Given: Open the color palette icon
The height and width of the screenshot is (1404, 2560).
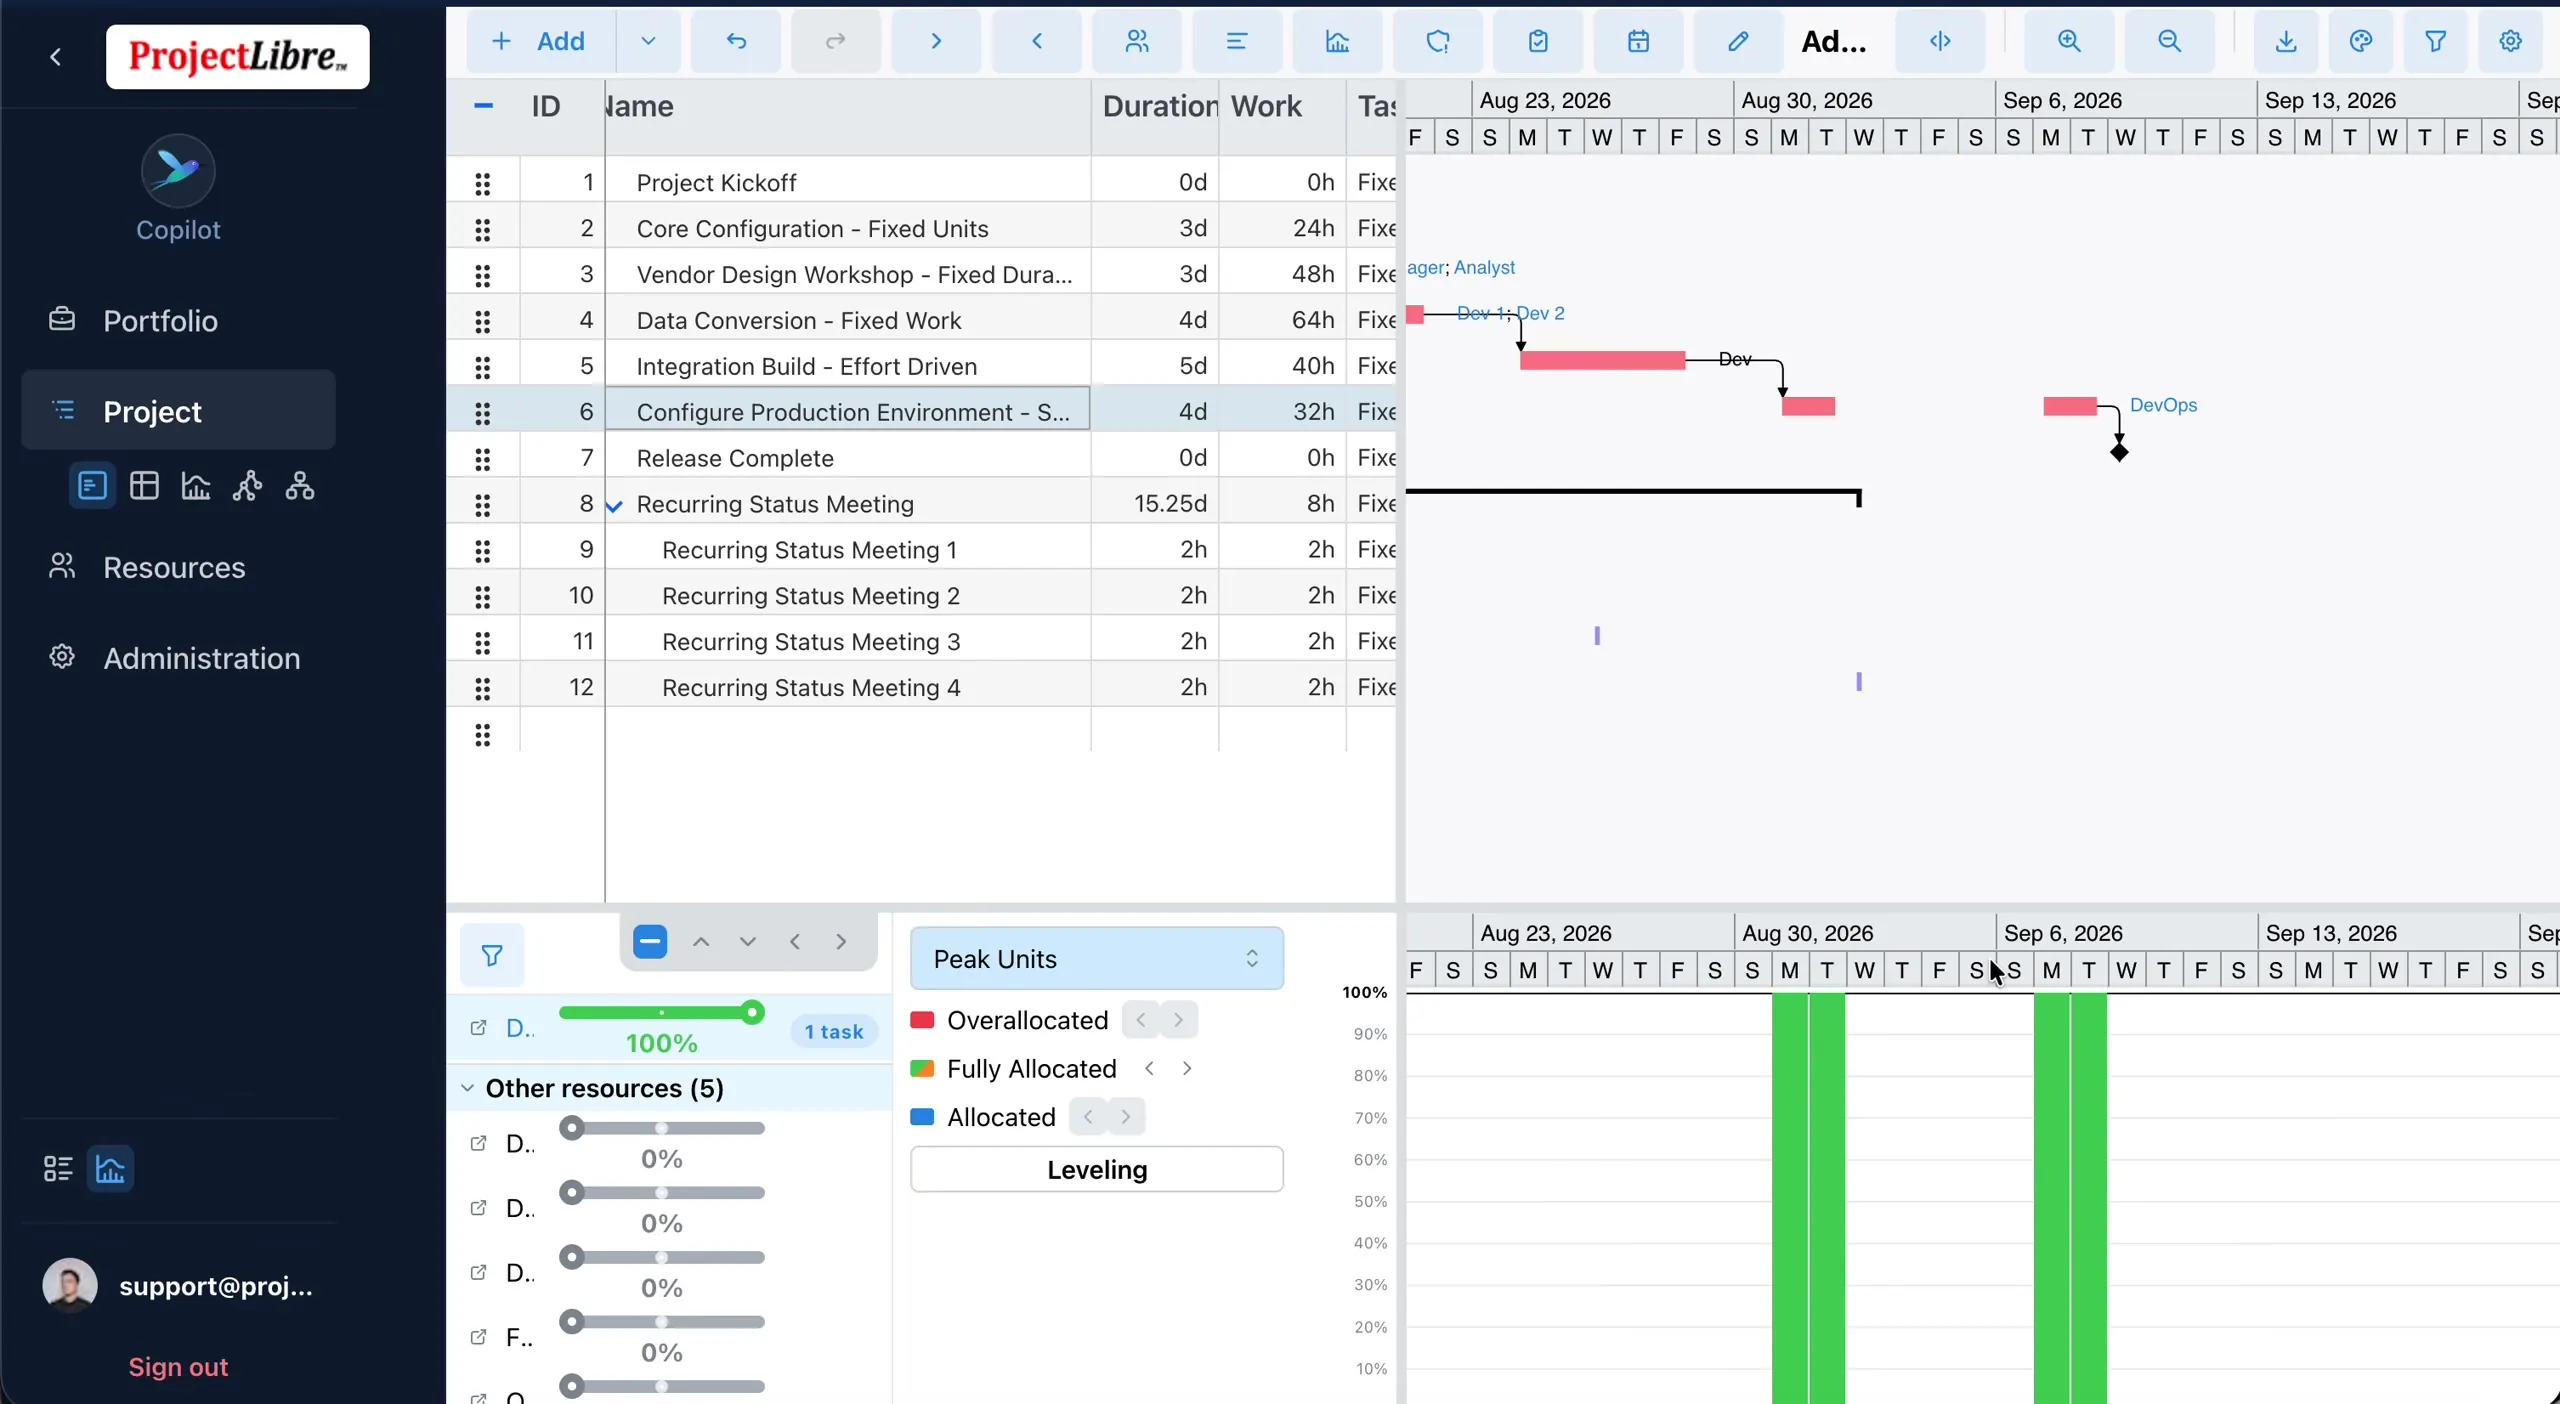Looking at the screenshot, I should 2361,41.
